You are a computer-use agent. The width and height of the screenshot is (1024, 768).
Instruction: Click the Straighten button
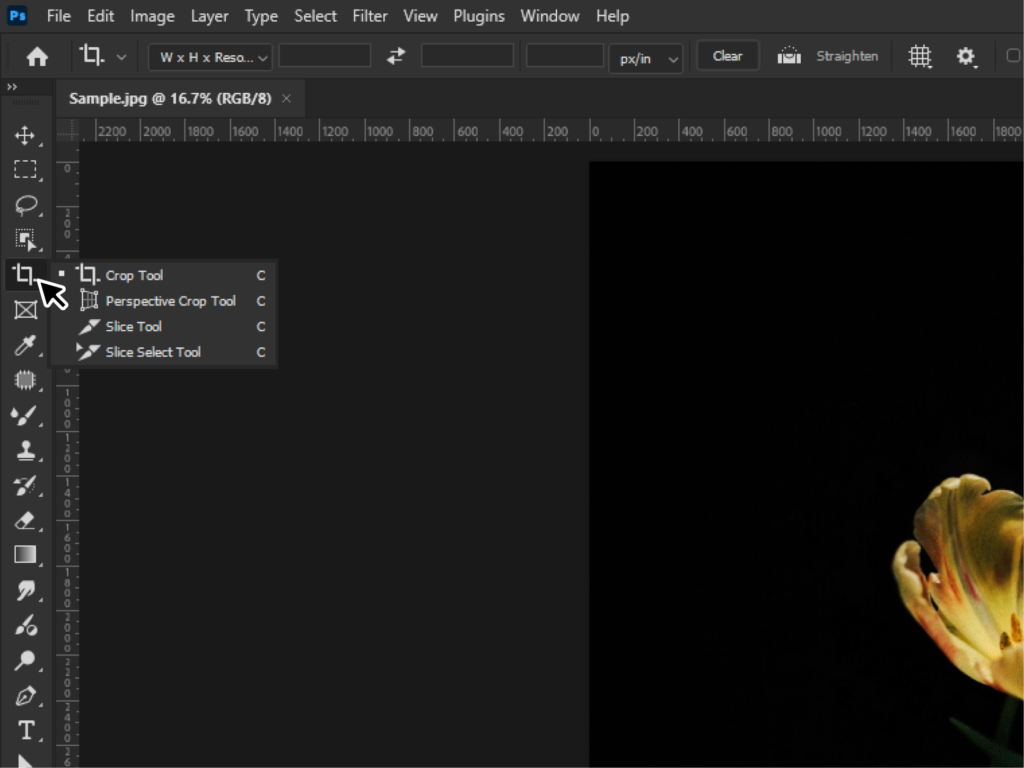[846, 56]
